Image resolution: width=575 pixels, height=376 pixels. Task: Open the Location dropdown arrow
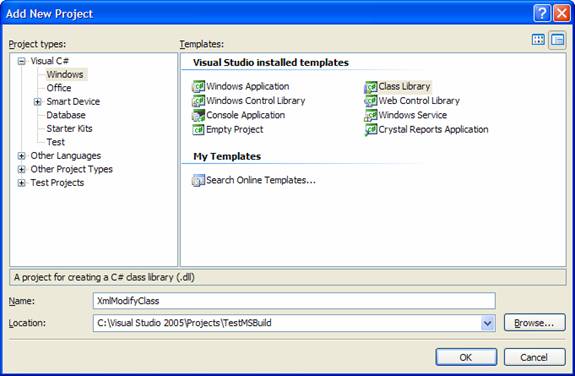tap(488, 323)
